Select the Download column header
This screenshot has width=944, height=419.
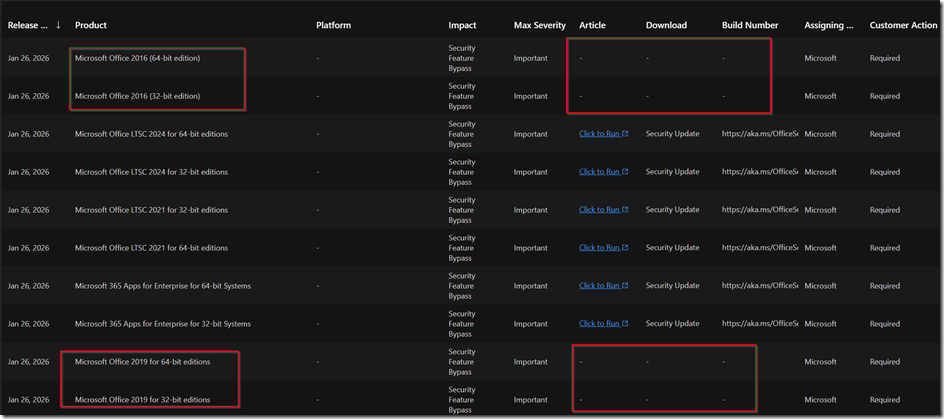coord(666,25)
